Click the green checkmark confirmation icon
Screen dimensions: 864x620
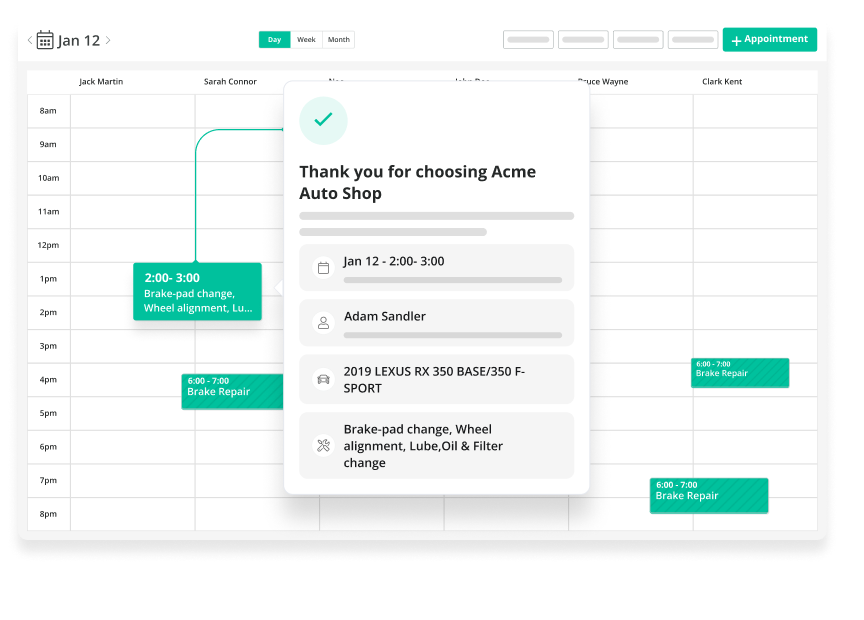click(323, 120)
